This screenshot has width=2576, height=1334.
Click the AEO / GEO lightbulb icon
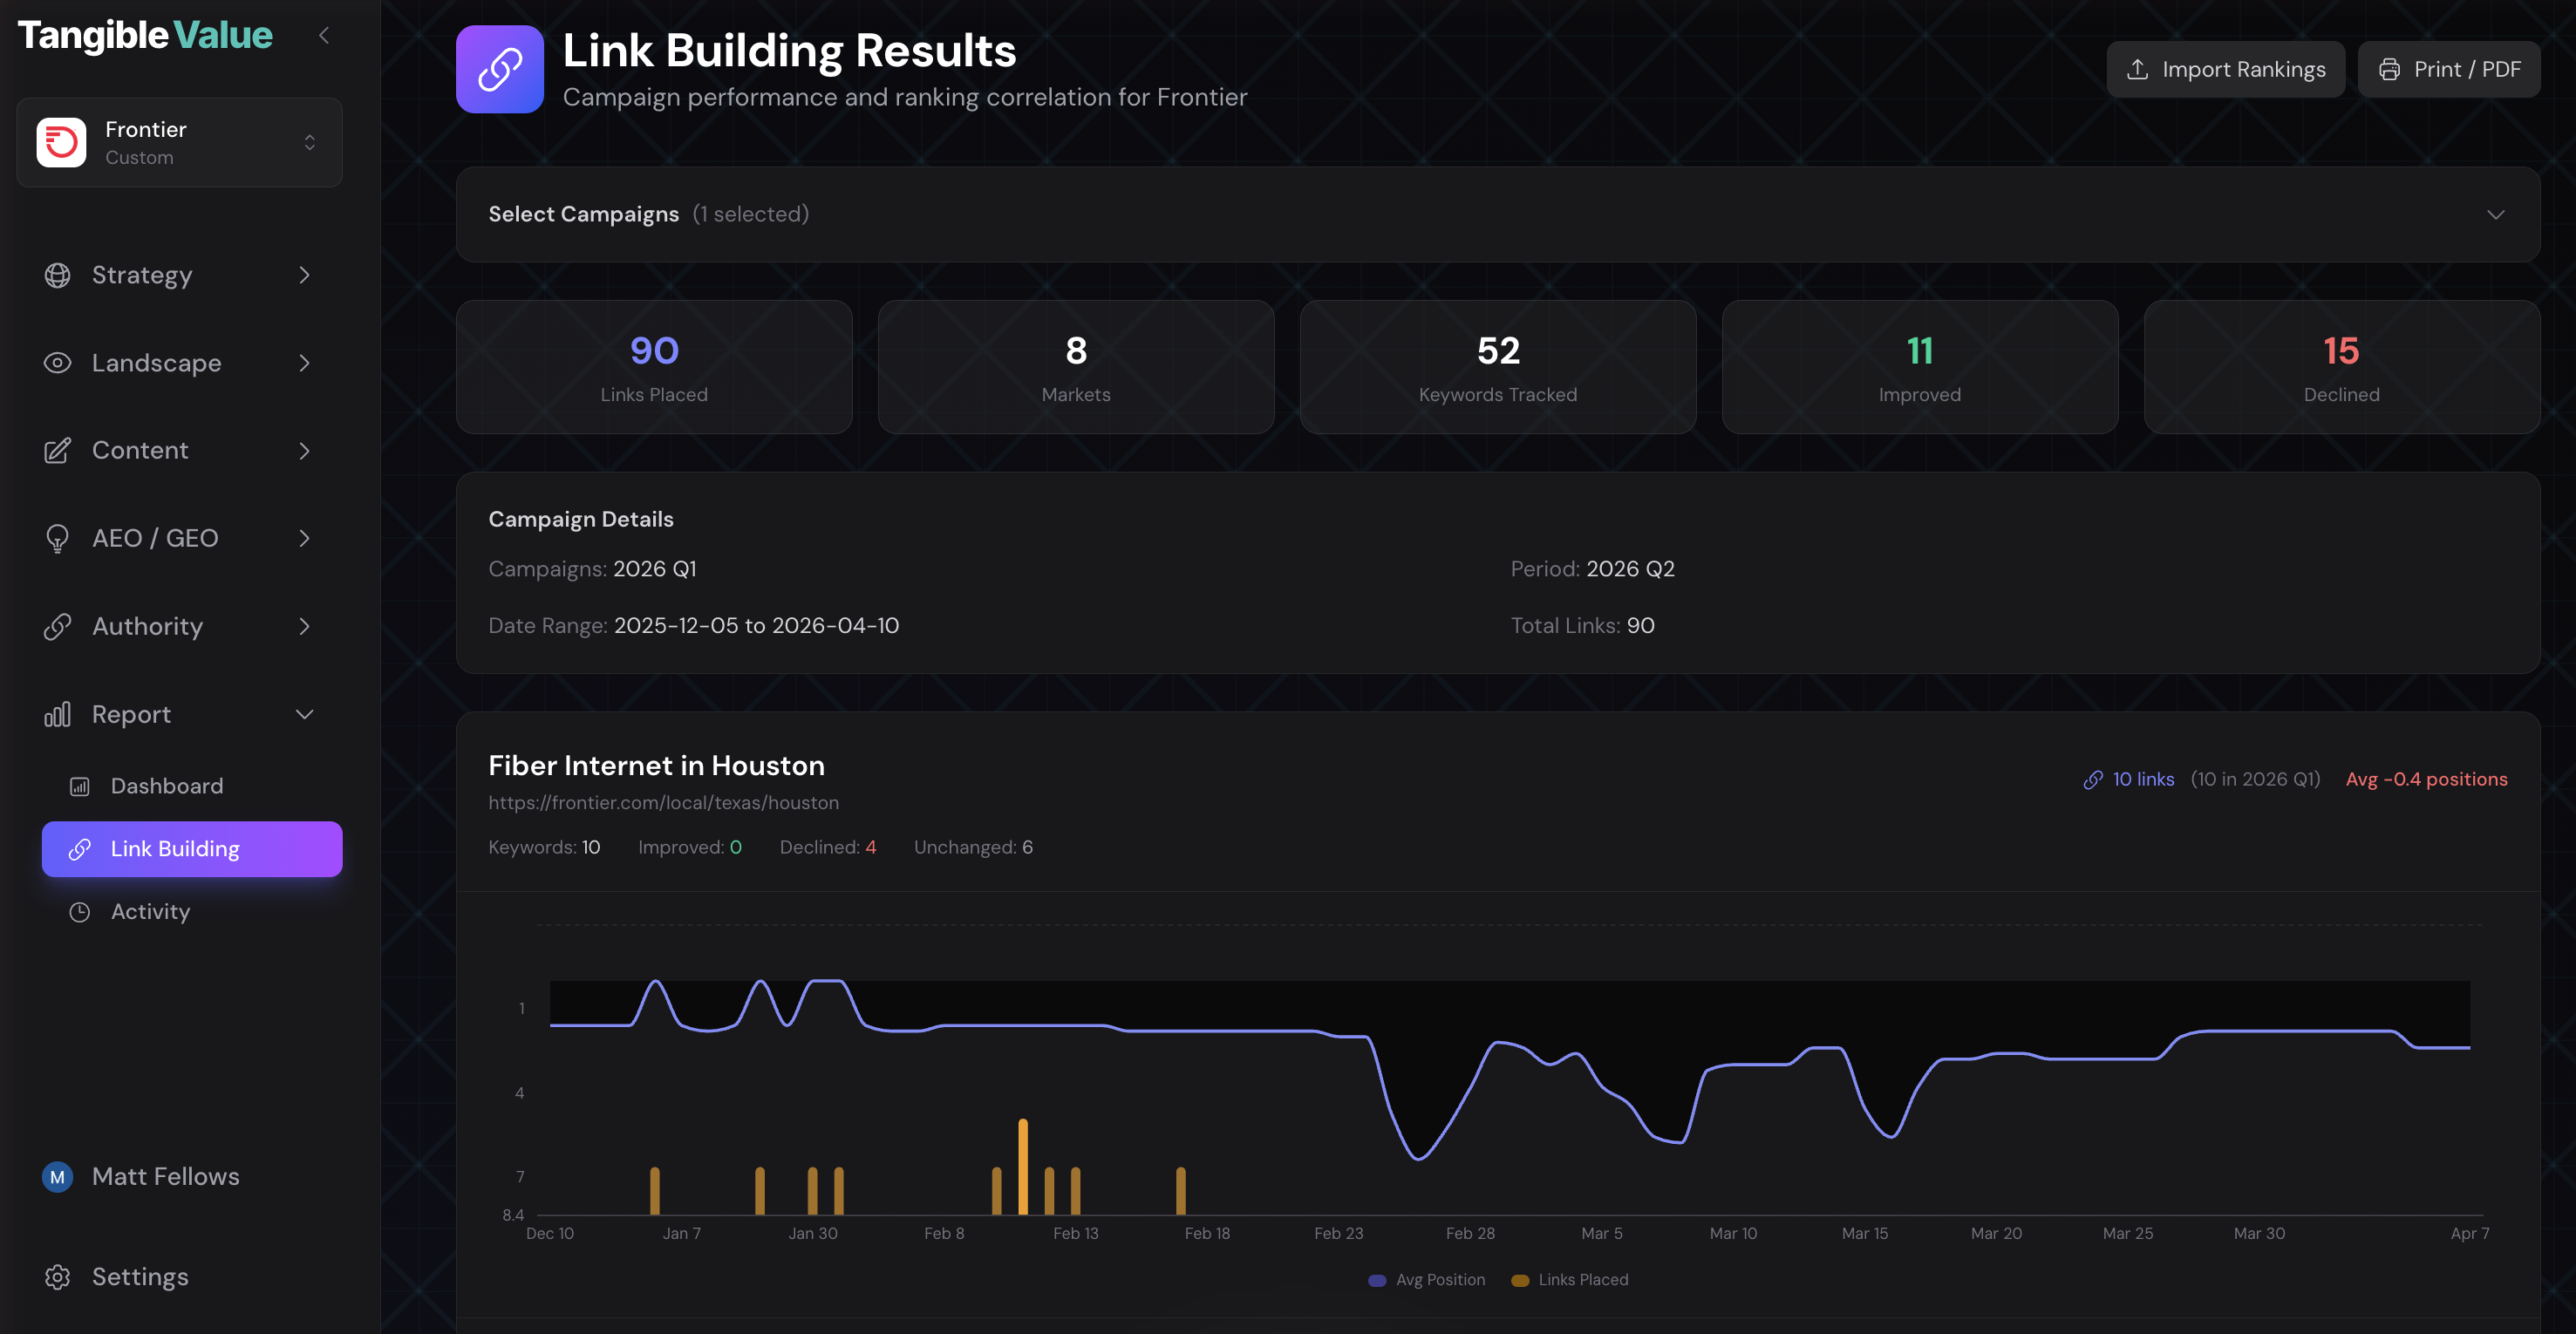coord(58,537)
